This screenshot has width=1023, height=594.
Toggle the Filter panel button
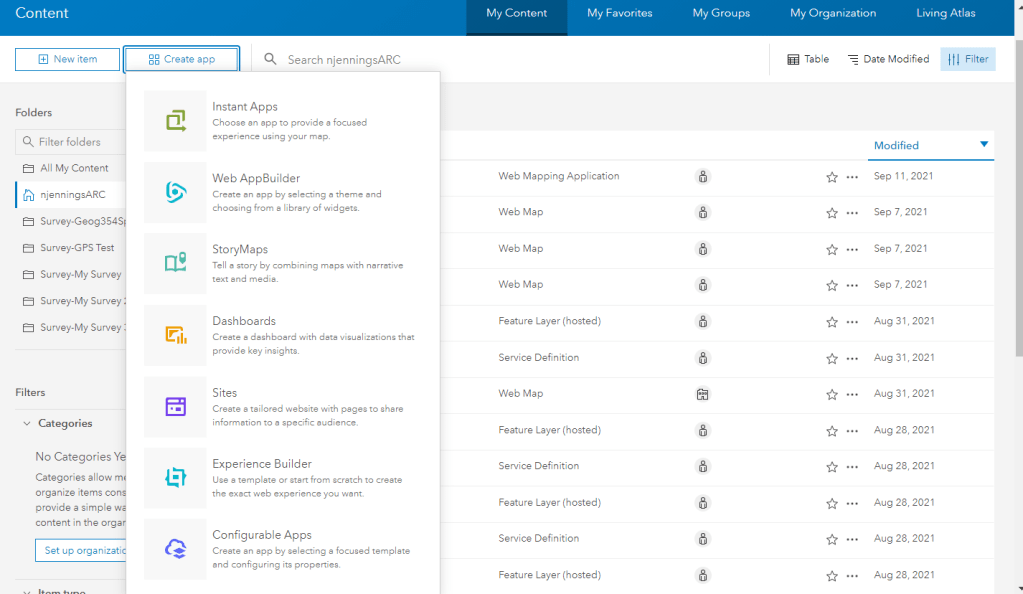pyautogui.click(x=968, y=59)
